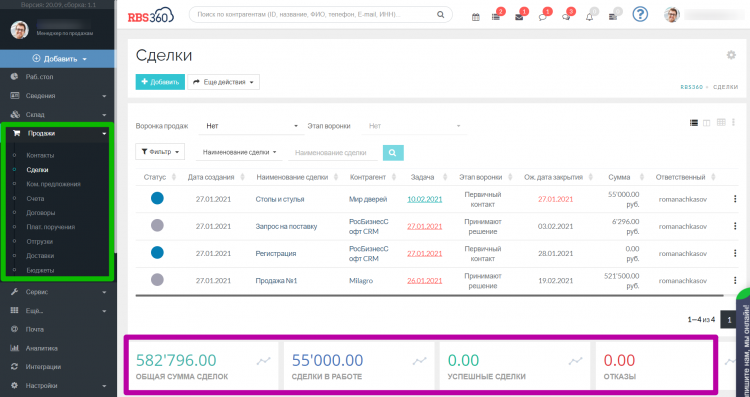Viewport: 750px width, 397px height.
Task: Click status circle of Столы и стулья
Action: (157, 198)
